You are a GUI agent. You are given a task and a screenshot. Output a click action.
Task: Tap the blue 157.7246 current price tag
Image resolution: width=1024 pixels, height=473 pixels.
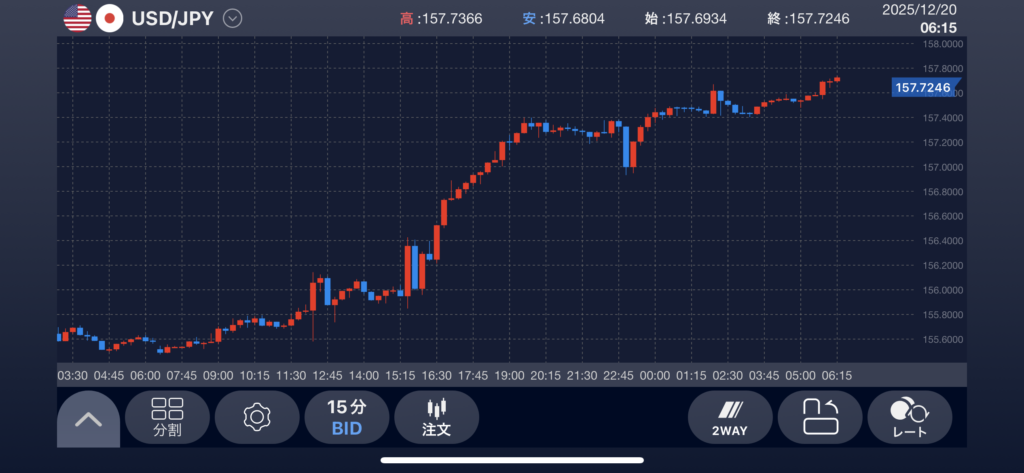(921, 88)
